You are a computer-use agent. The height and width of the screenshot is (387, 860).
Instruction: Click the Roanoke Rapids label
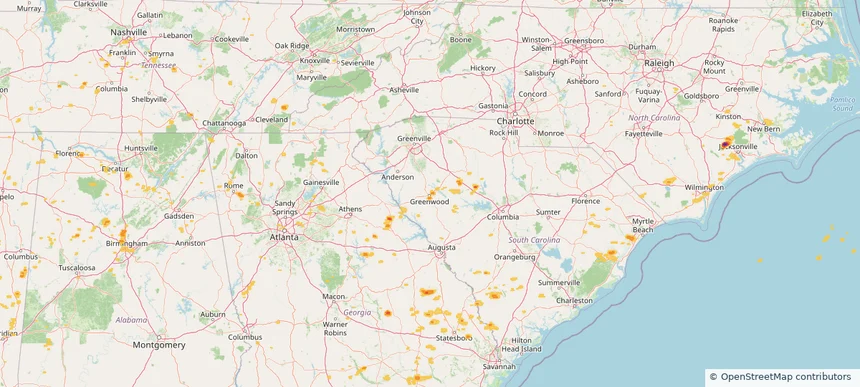coord(723,25)
